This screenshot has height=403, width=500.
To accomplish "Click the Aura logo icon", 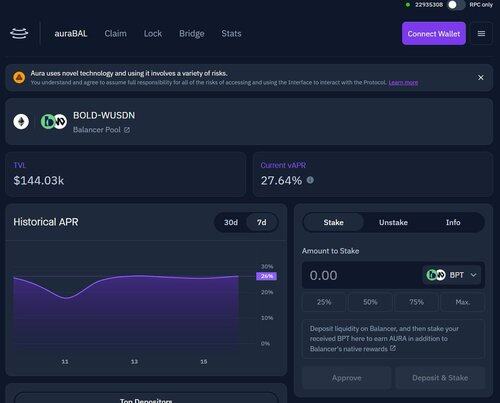I will click(x=19, y=33).
